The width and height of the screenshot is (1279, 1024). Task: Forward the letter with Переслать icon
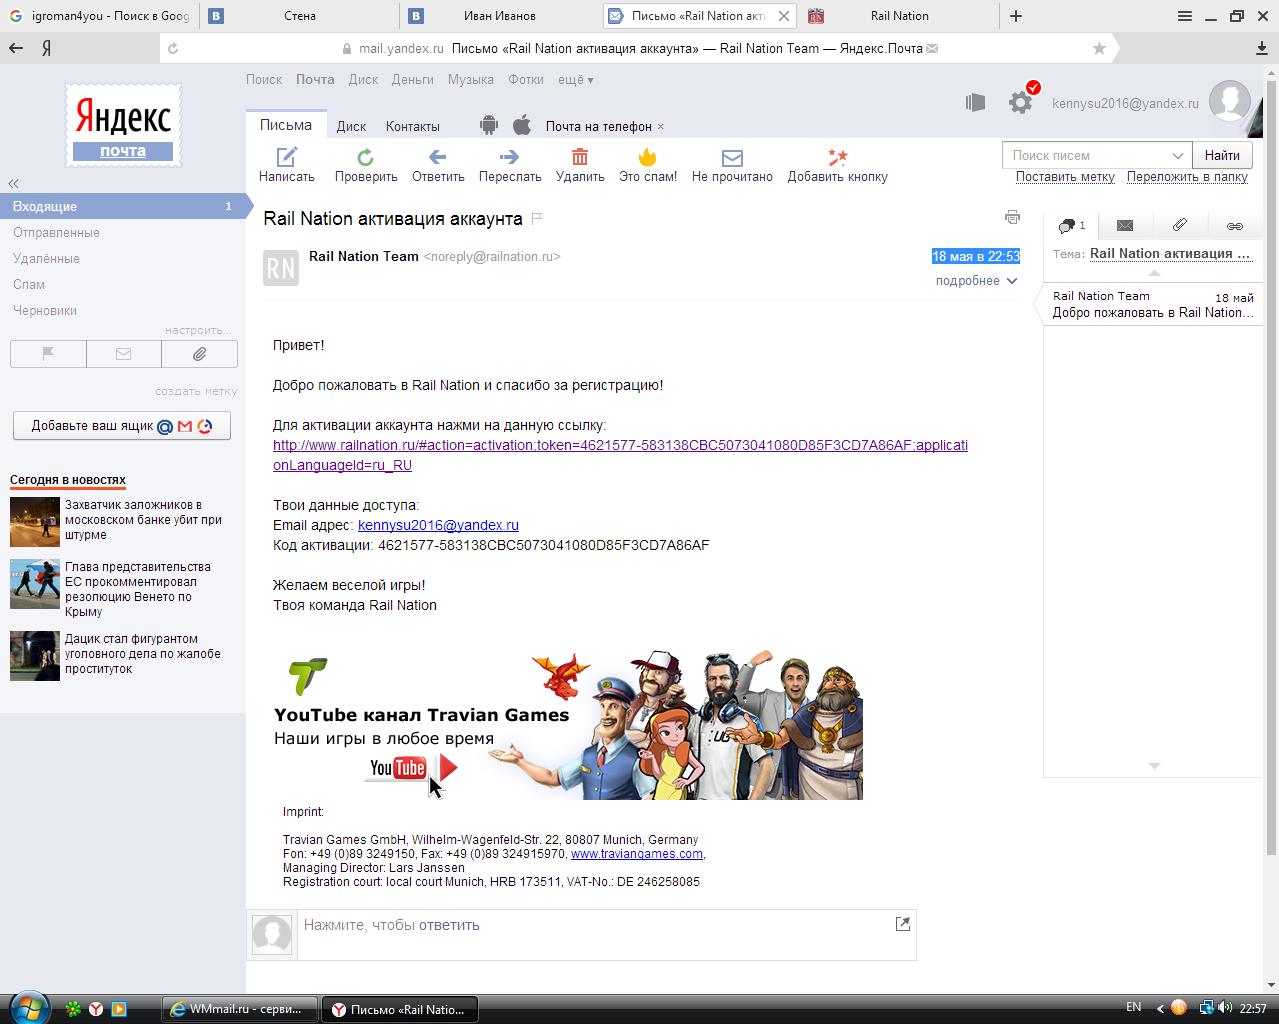pos(510,157)
